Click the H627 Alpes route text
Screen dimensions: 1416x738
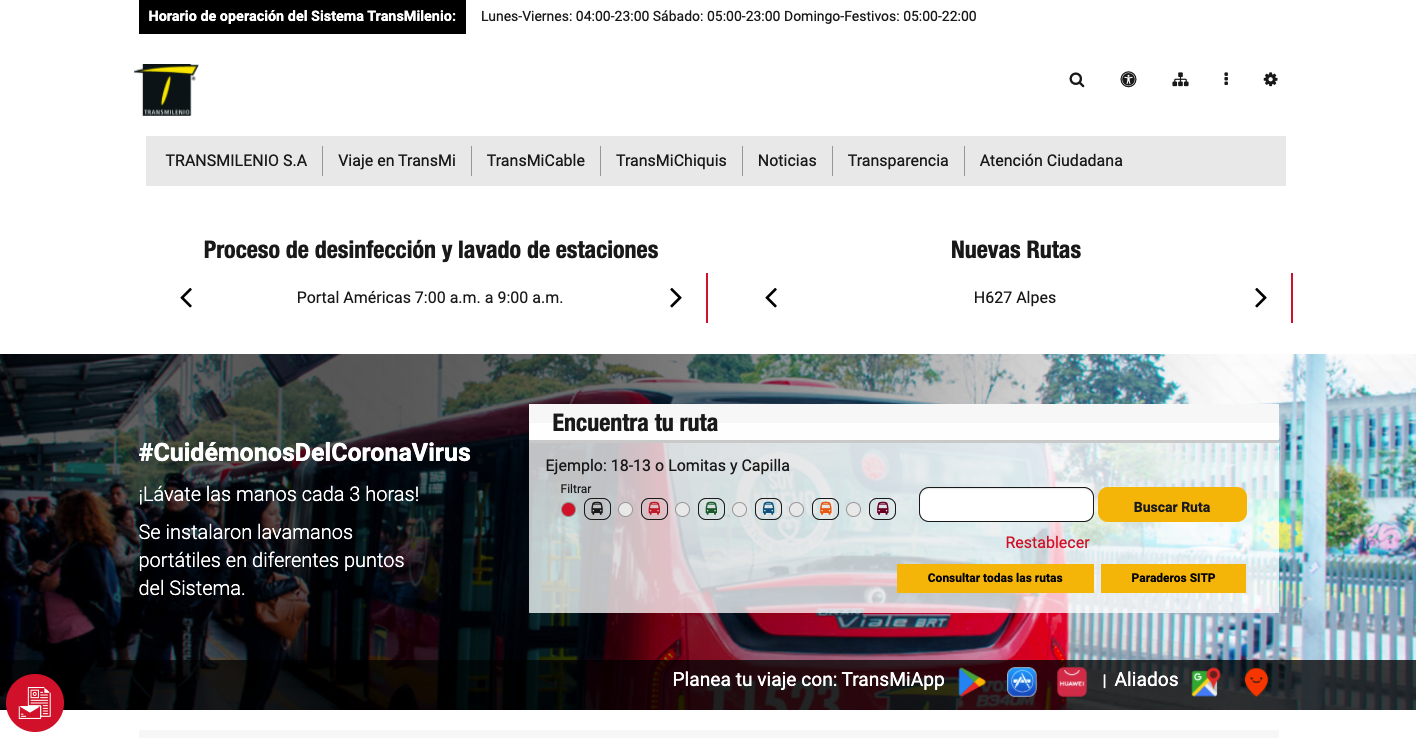1015,298
